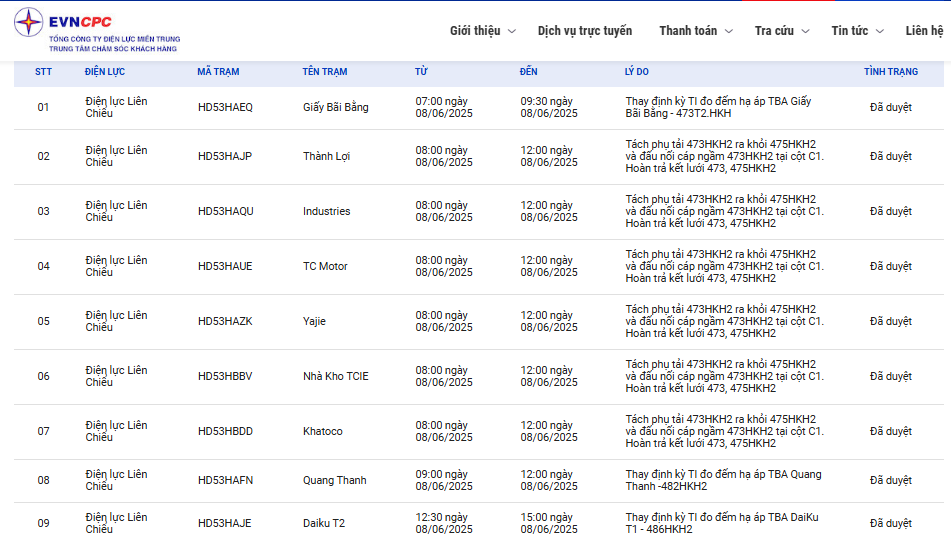Select the TÊN TRẠM column header
This screenshot has height=543, width=951.
click(x=325, y=72)
